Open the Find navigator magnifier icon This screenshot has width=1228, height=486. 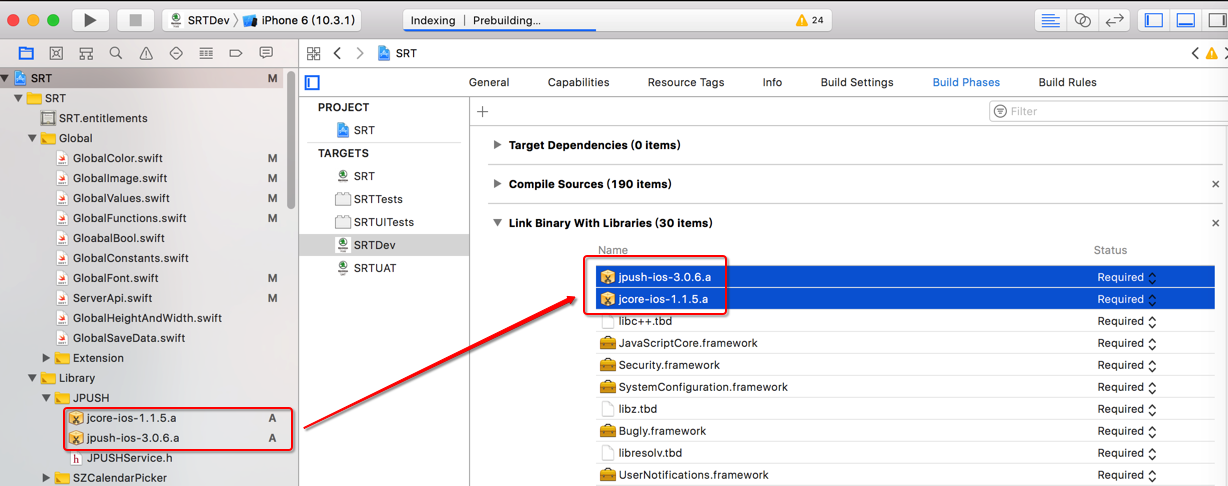[116, 53]
